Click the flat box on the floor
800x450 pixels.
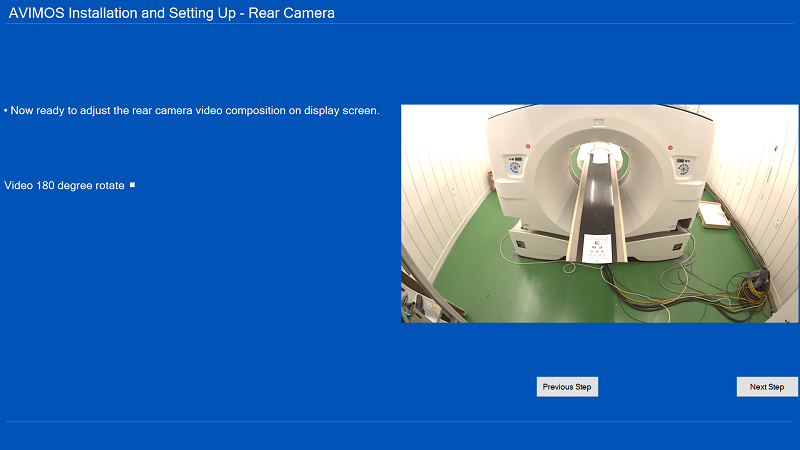pos(713,213)
